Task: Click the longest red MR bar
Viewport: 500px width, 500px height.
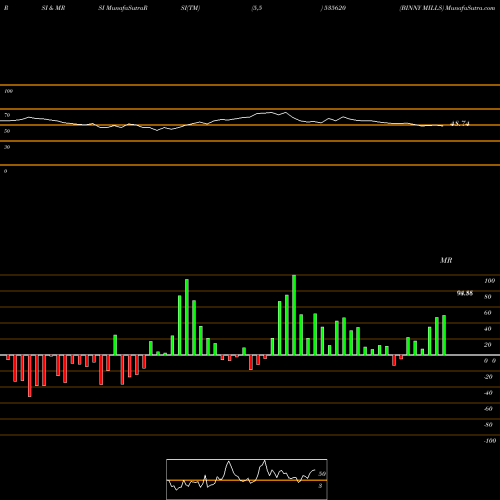Action: 30,376
